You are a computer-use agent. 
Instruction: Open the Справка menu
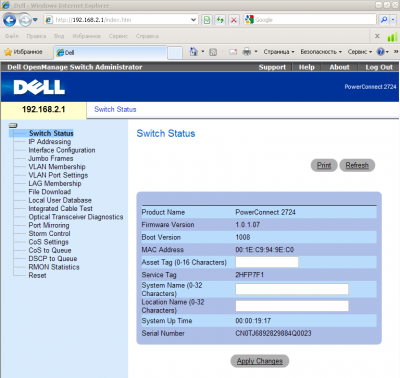tap(147, 36)
